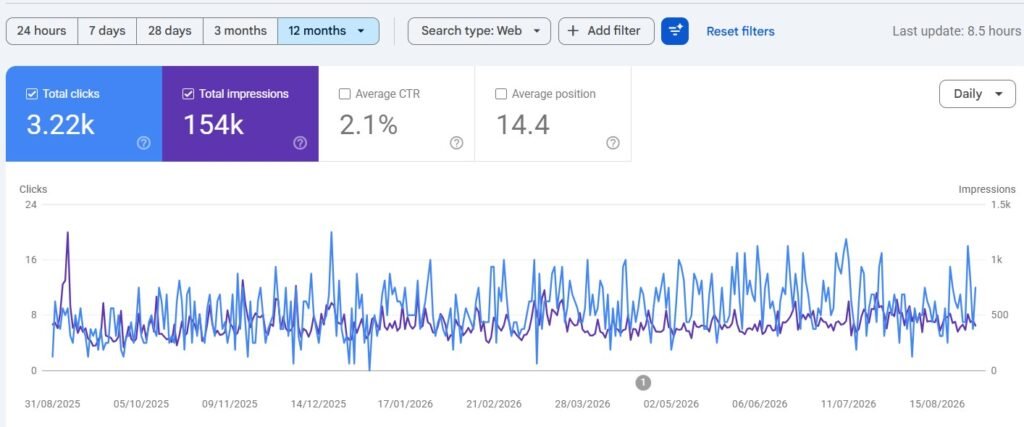Click the 154k total impressions value
The width and height of the screenshot is (1024, 427).
214,124
